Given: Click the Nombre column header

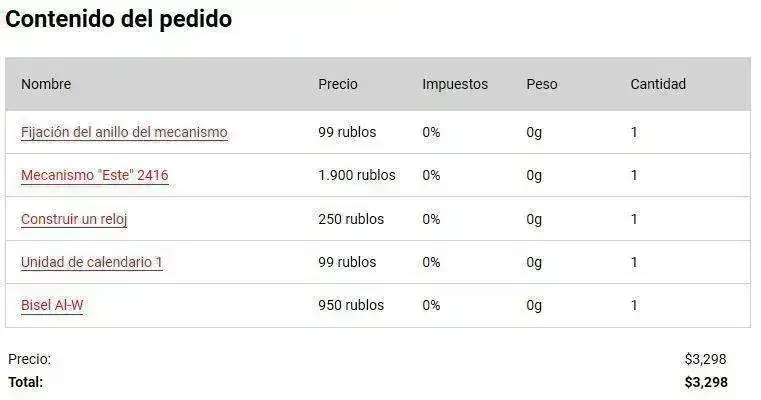Looking at the screenshot, I should coord(46,84).
